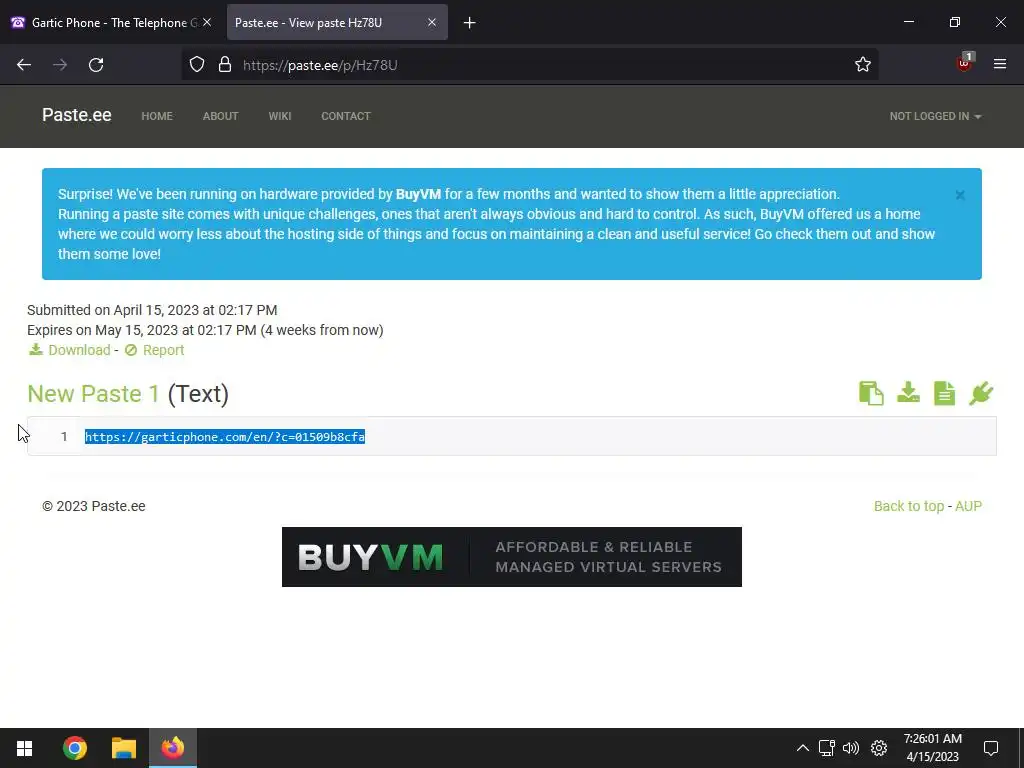Viewport: 1024px width, 768px height.
Task: Click the BuyVM advertisement banner
Action: [511, 557]
